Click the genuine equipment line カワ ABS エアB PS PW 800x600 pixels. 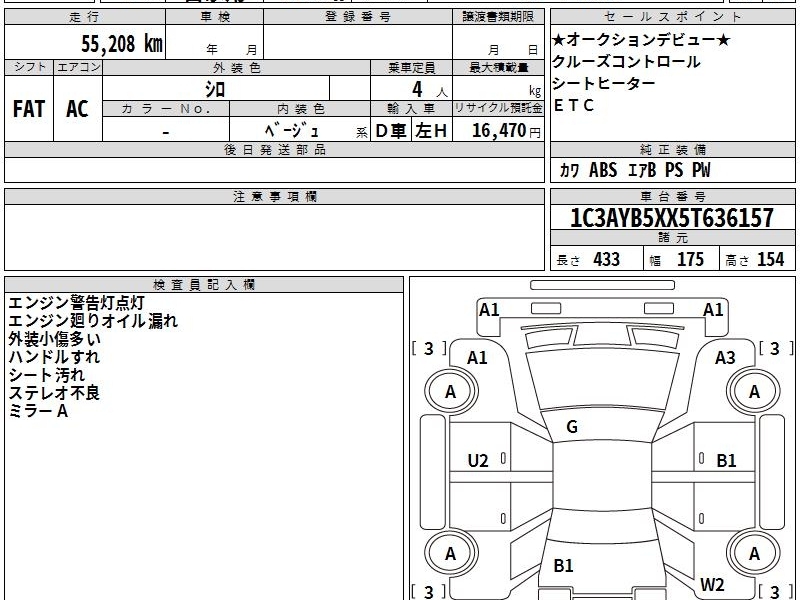click(635, 170)
